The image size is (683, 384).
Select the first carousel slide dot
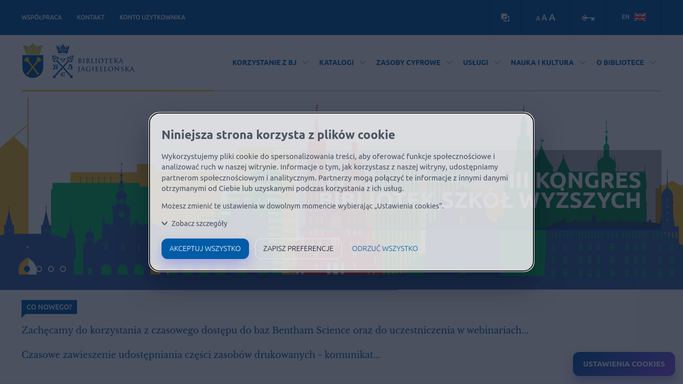pyautogui.click(x=27, y=269)
